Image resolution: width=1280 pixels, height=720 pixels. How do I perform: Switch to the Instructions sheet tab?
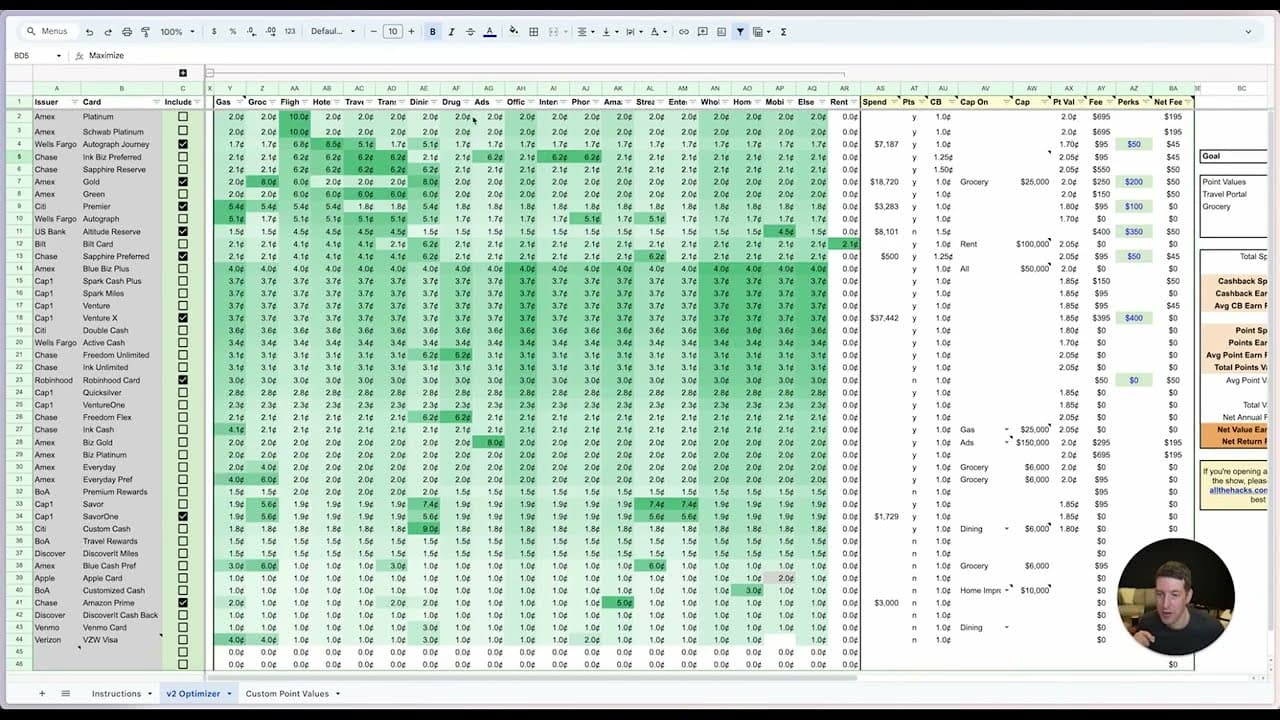click(116, 693)
